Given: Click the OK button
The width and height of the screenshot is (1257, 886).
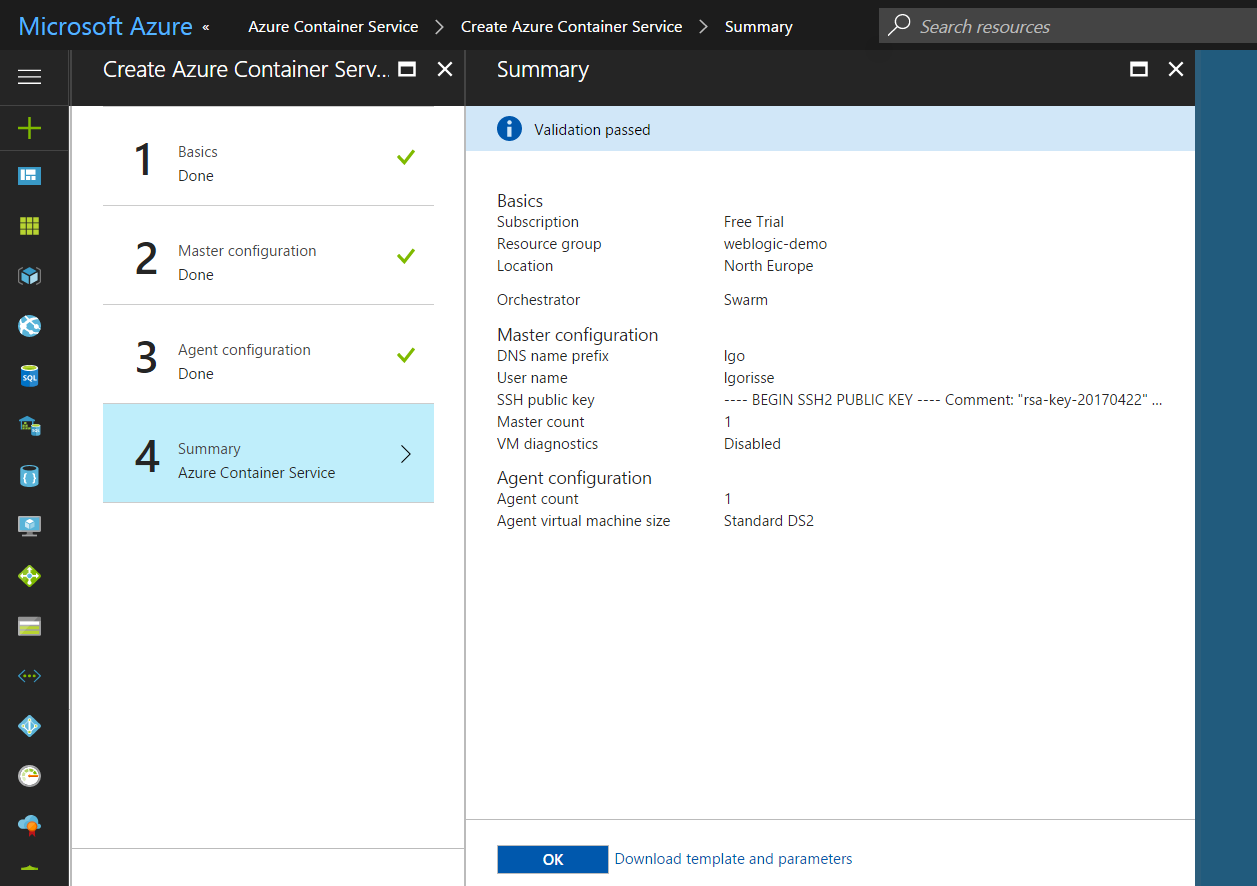Looking at the screenshot, I should [552, 859].
